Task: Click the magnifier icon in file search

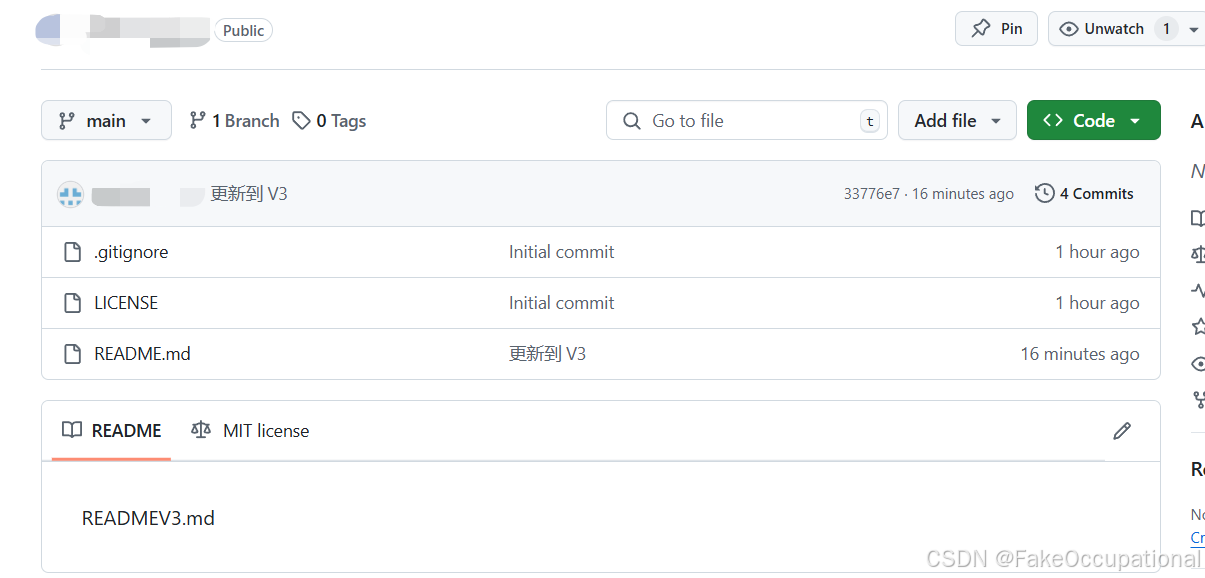Action: click(x=632, y=121)
